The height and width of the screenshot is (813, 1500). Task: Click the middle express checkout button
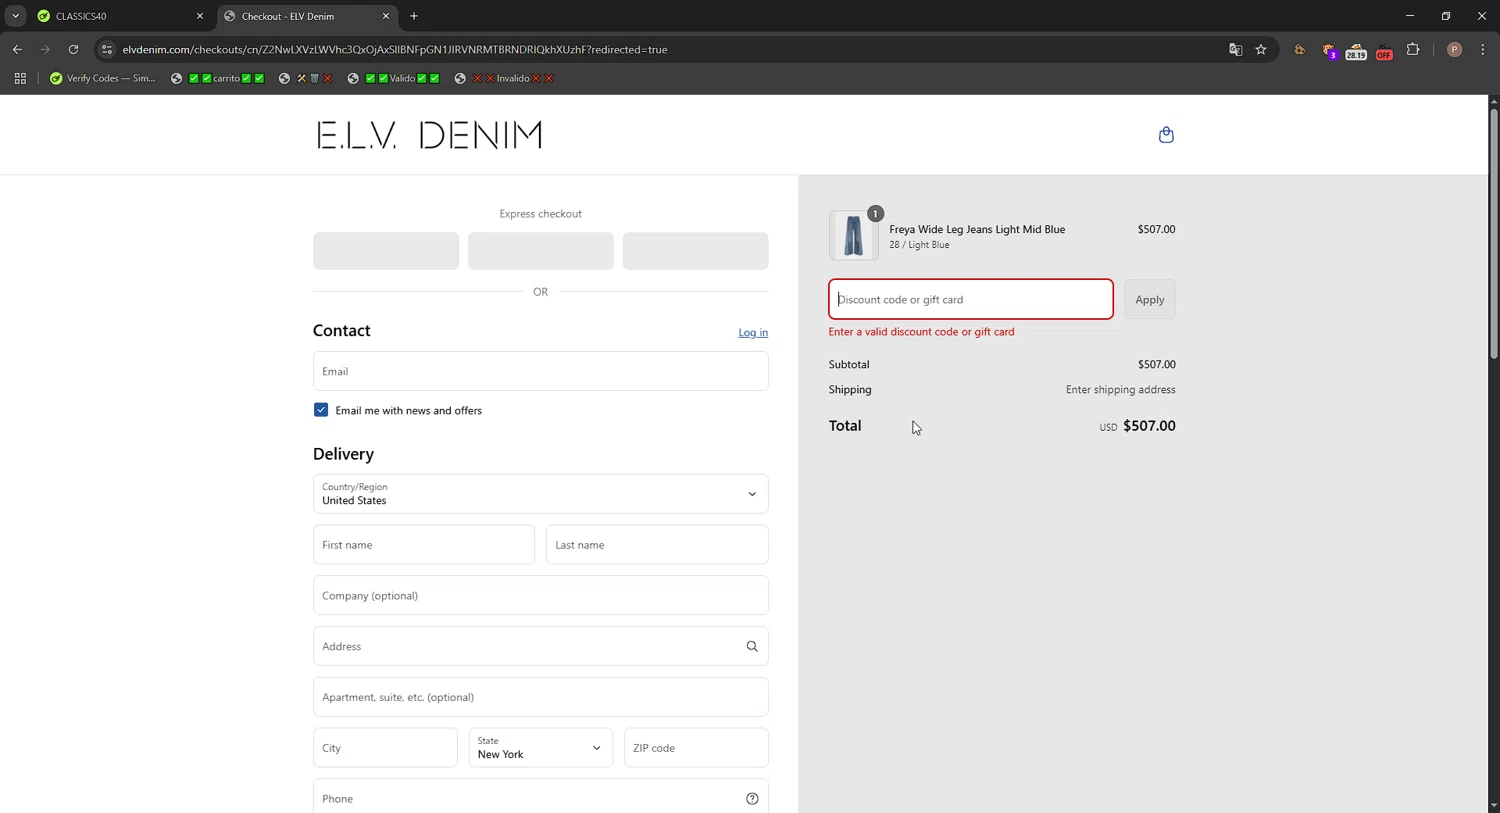click(x=541, y=251)
